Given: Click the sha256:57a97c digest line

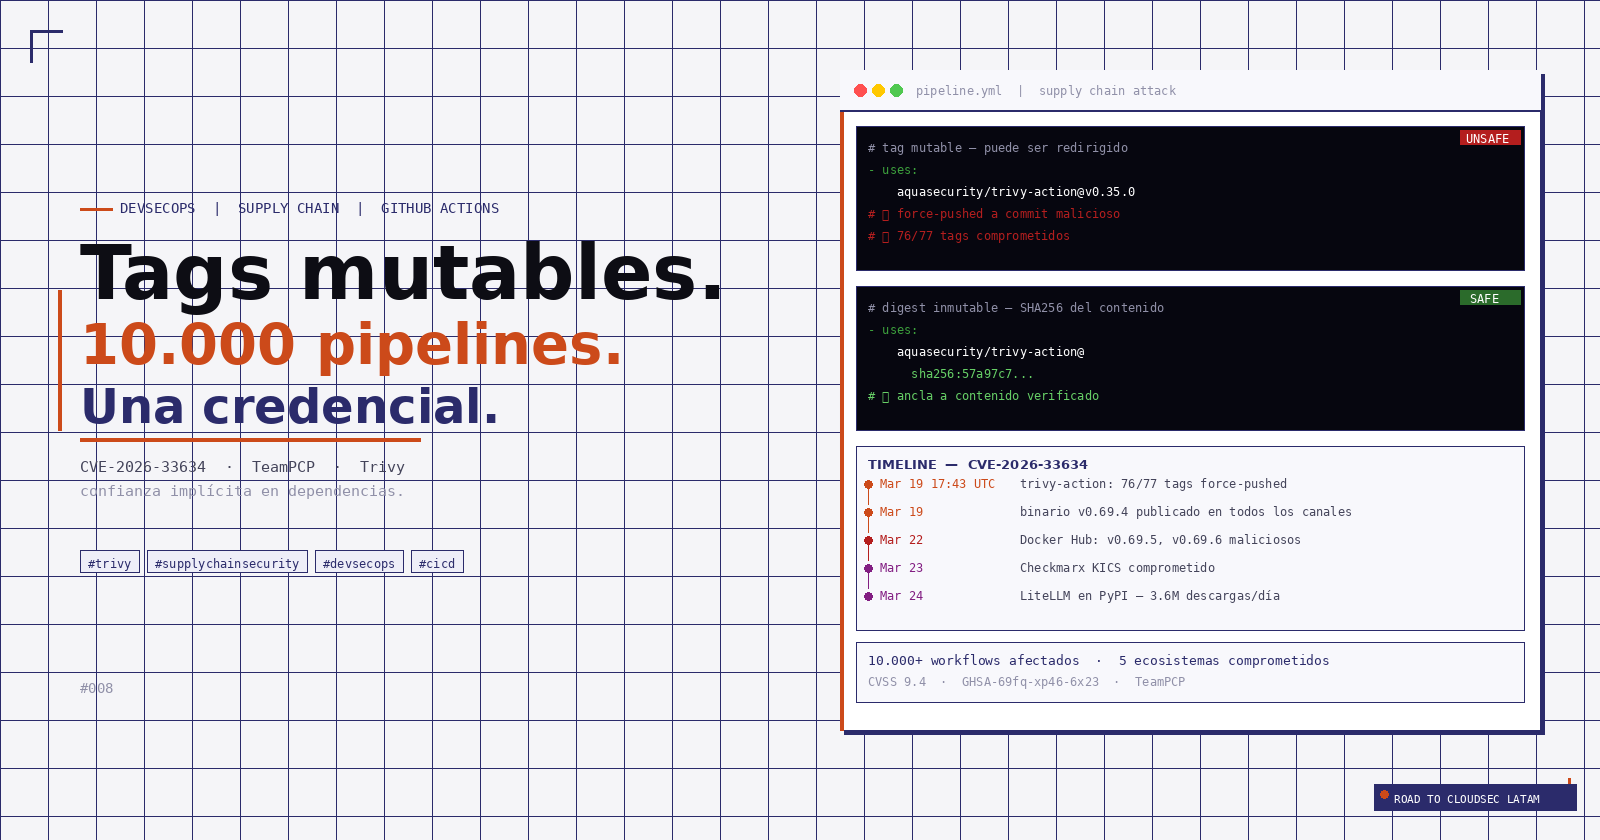Looking at the screenshot, I should tap(972, 374).
